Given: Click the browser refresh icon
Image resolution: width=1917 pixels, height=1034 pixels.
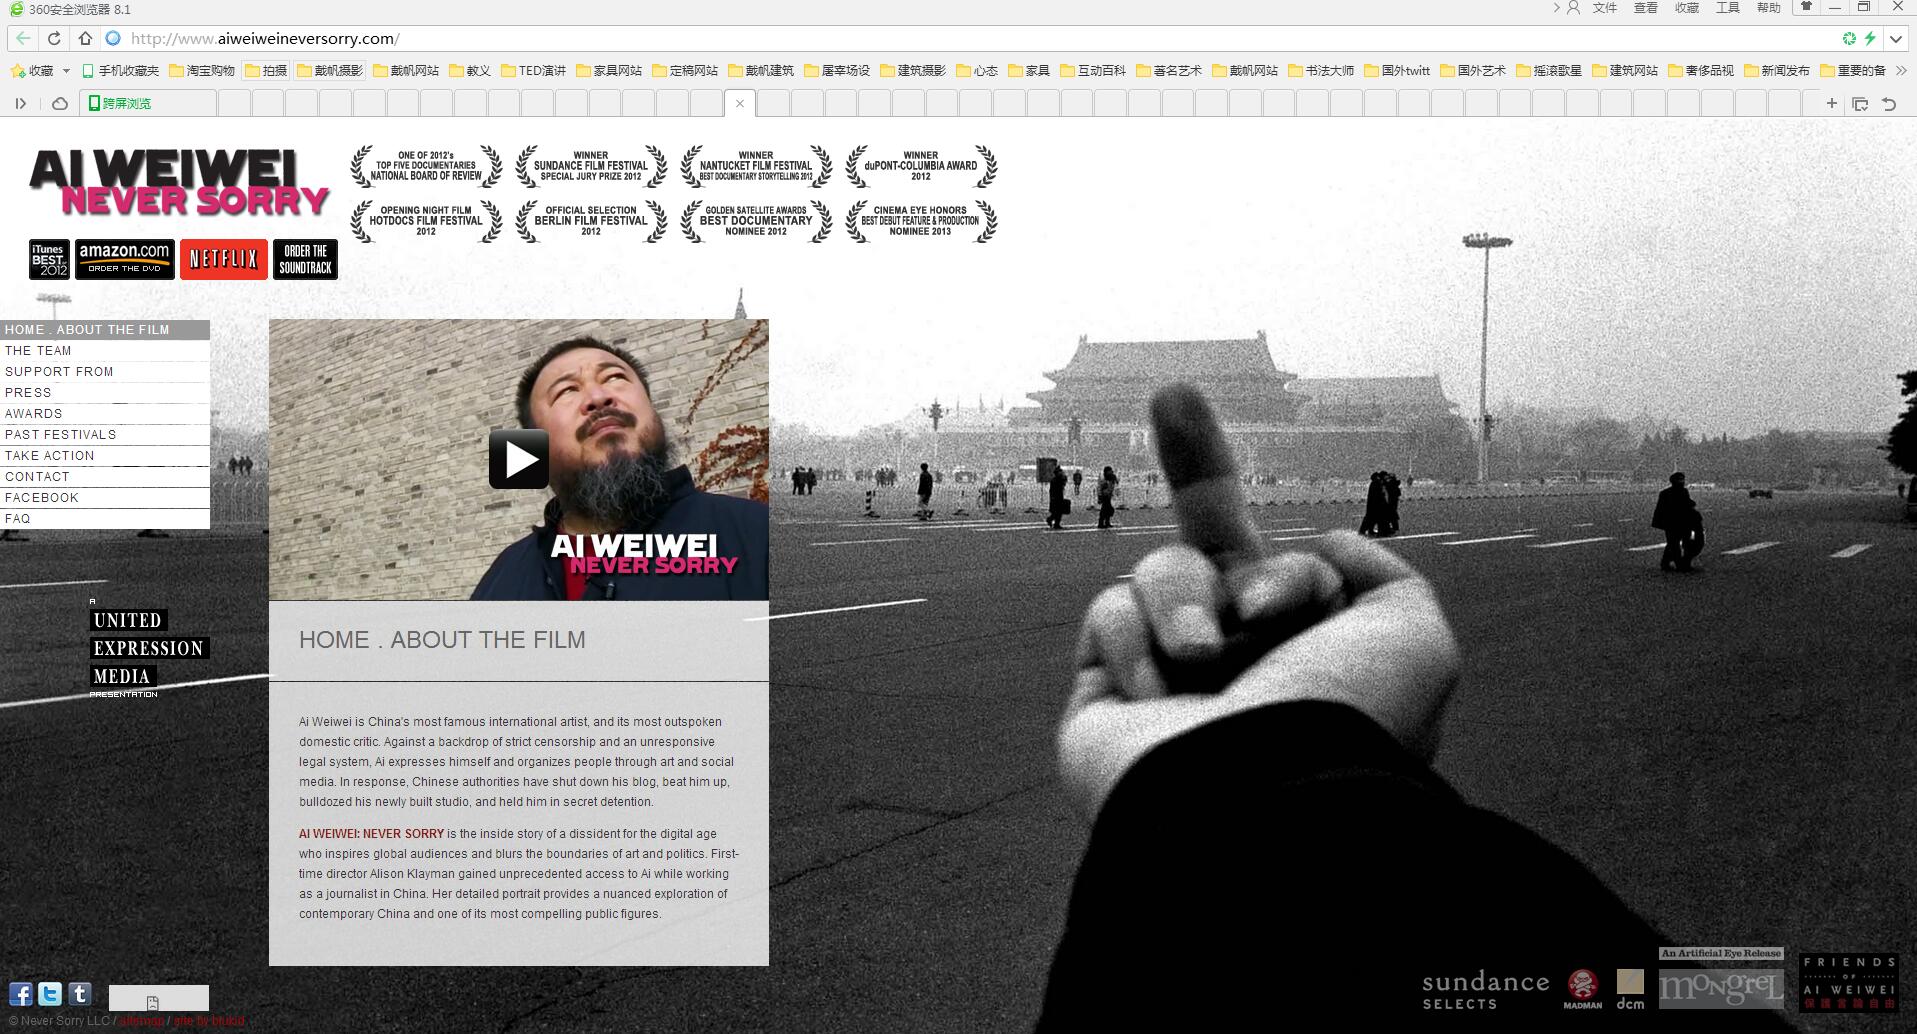Looking at the screenshot, I should (54, 39).
